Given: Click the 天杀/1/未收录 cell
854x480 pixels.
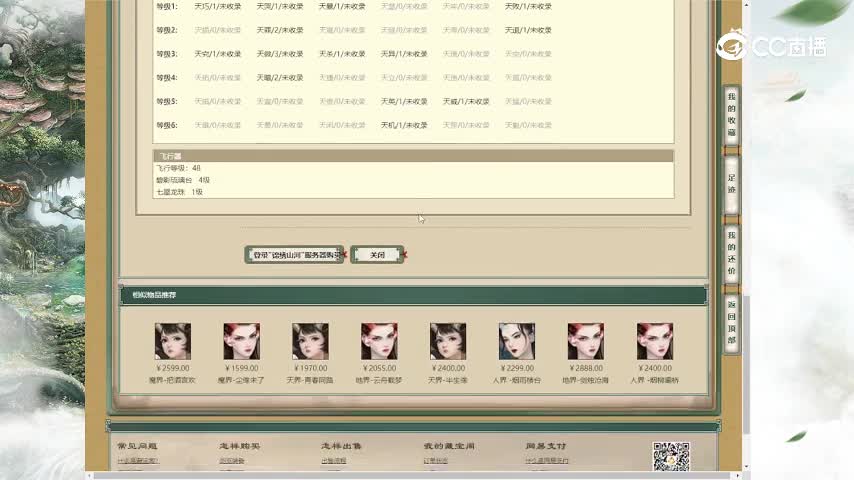Looking at the screenshot, I should (x=342, y=54).
